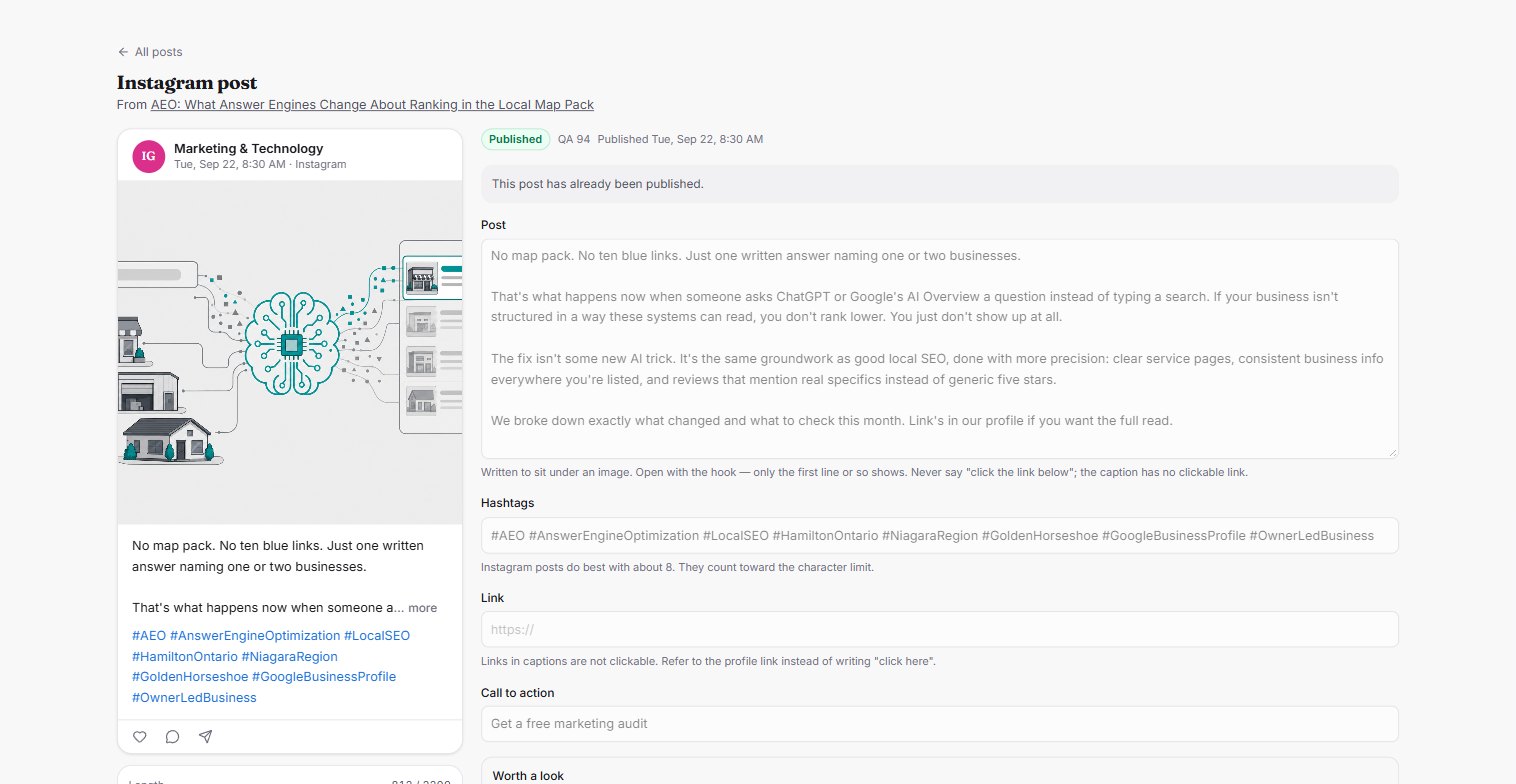Viewport: 1516px width, 784px height.
Task: Click the 'Worth a look' panel heading
Action: [x=528, y=776]
